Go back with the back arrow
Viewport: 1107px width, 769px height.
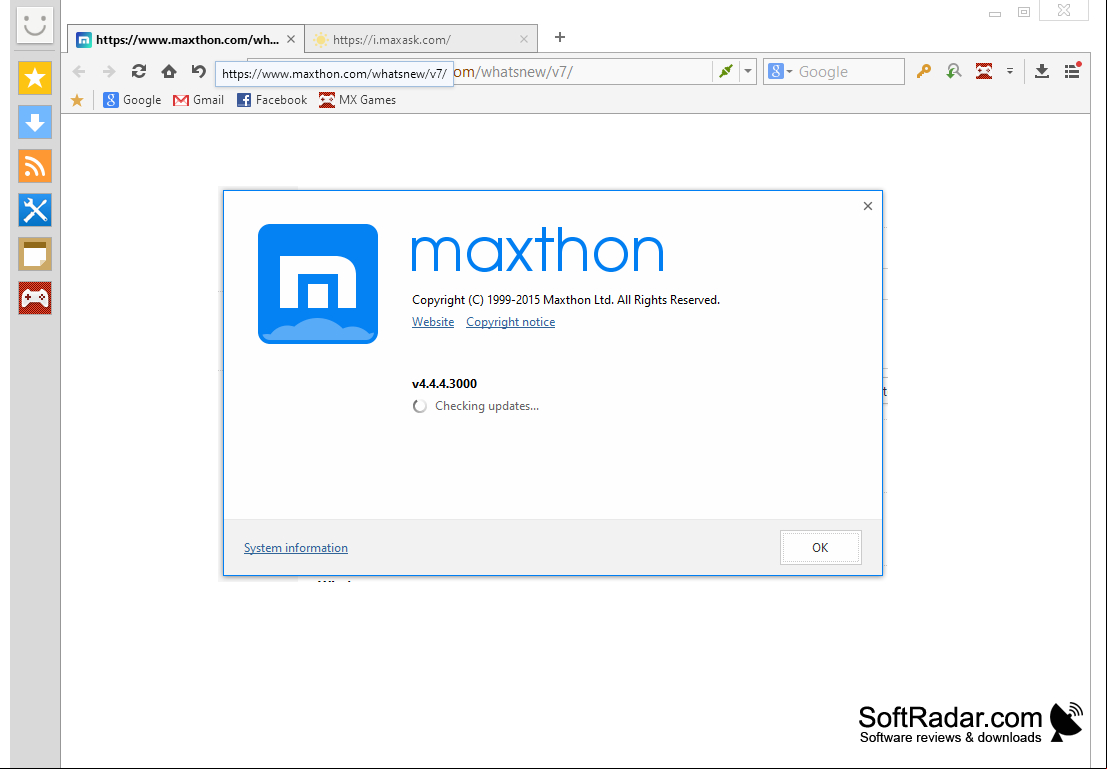[79, 71]
